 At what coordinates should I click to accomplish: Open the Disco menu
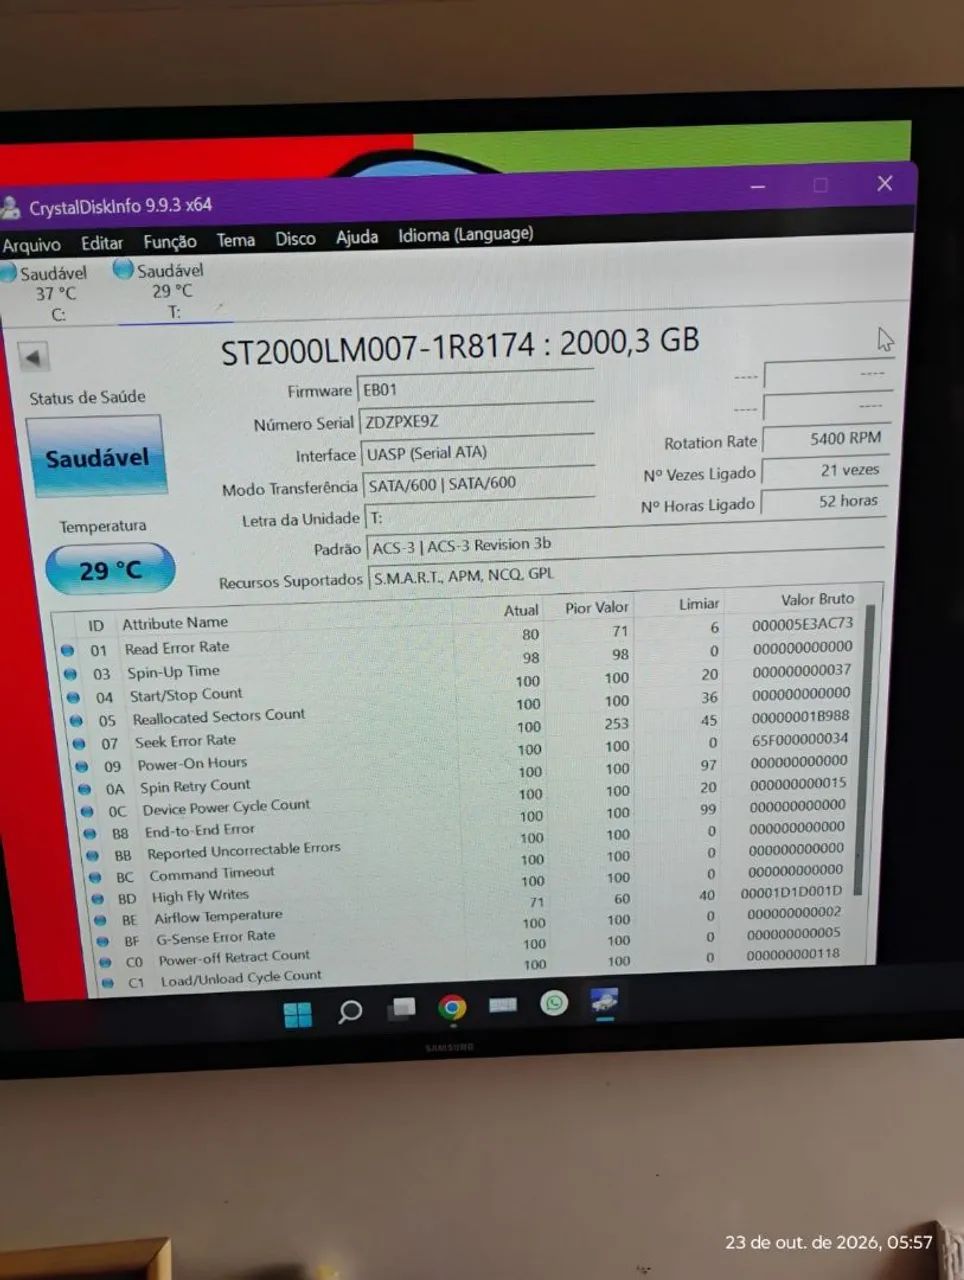(x=295, y=239)
